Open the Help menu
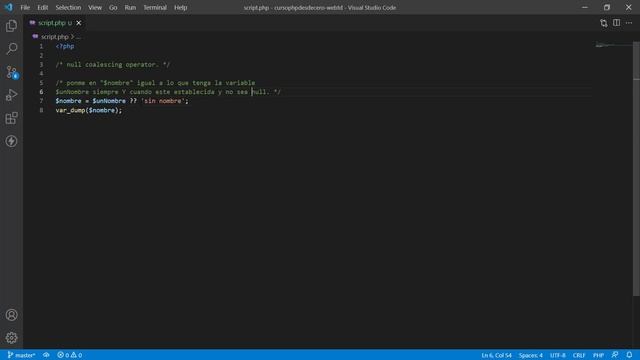This screenshot has height=360, width=640. click(x=180, y=7)
